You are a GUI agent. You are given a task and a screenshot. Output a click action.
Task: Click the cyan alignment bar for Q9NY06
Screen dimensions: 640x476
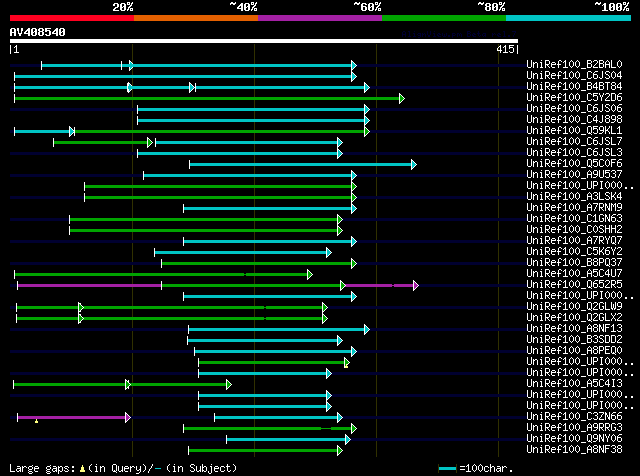pyautogui.click(x=286, y=440)
